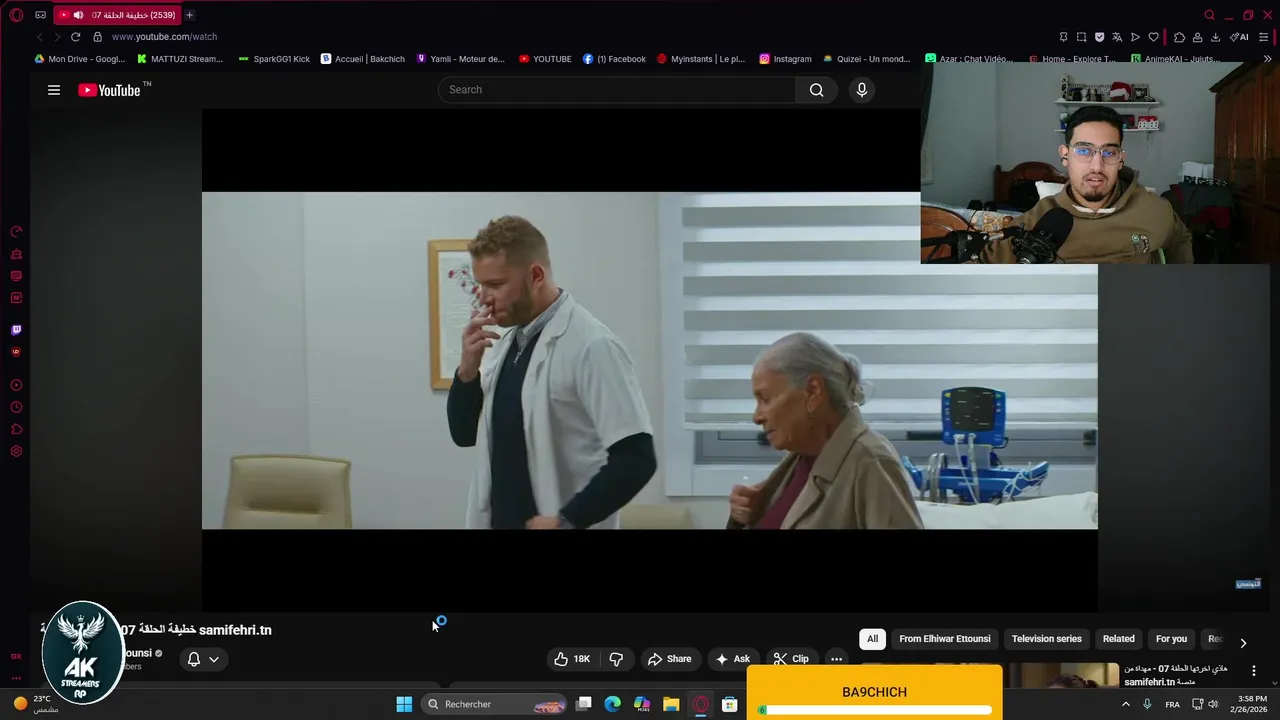
Task: Open the YOUTUBE bookmark
Action: [x=545, y=59]
